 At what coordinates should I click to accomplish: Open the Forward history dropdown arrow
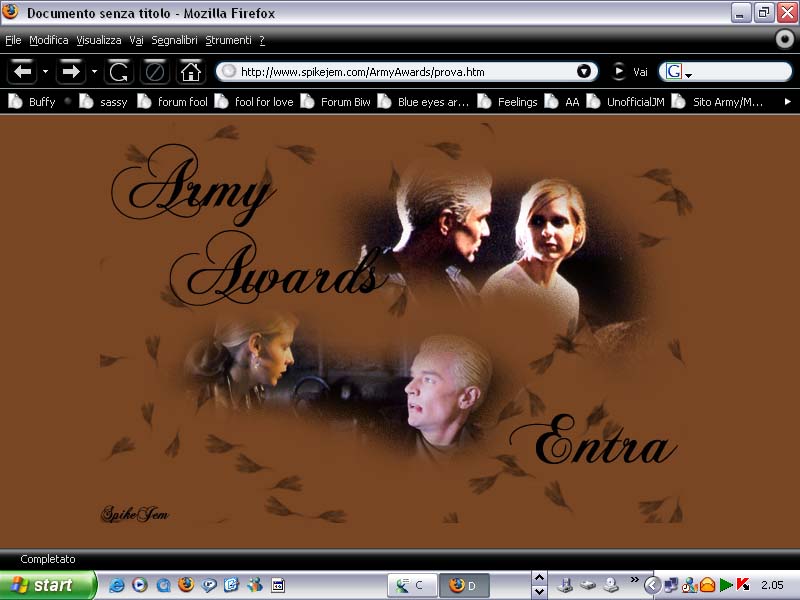(x=94, y=71)
